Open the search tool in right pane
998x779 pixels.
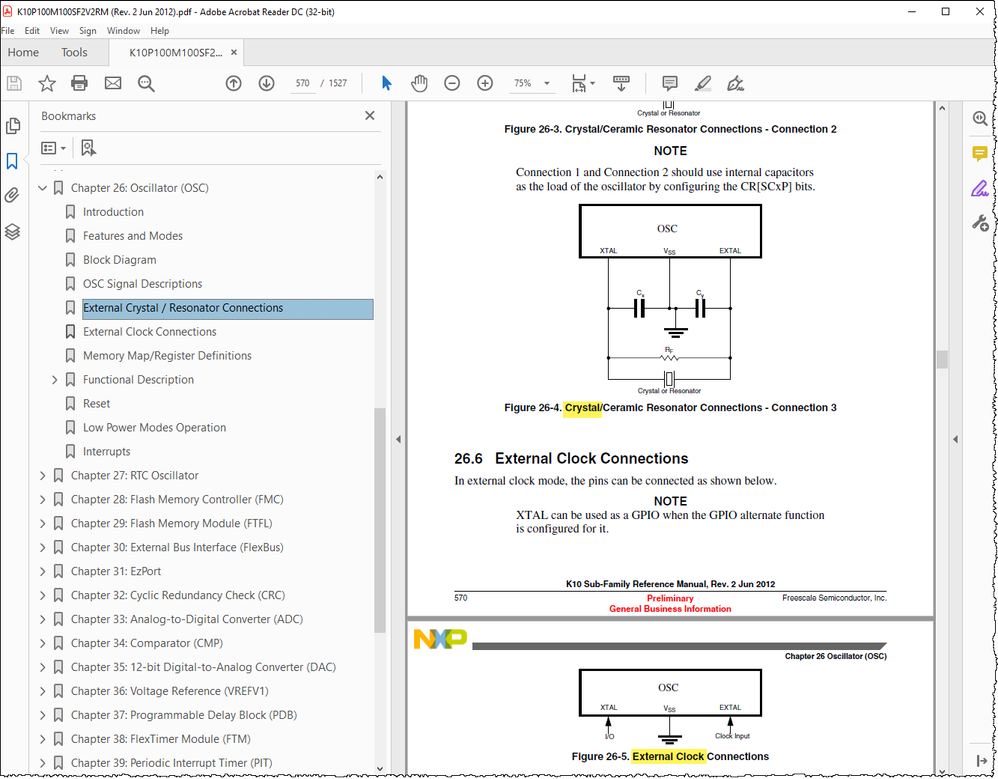click(980, 118)
